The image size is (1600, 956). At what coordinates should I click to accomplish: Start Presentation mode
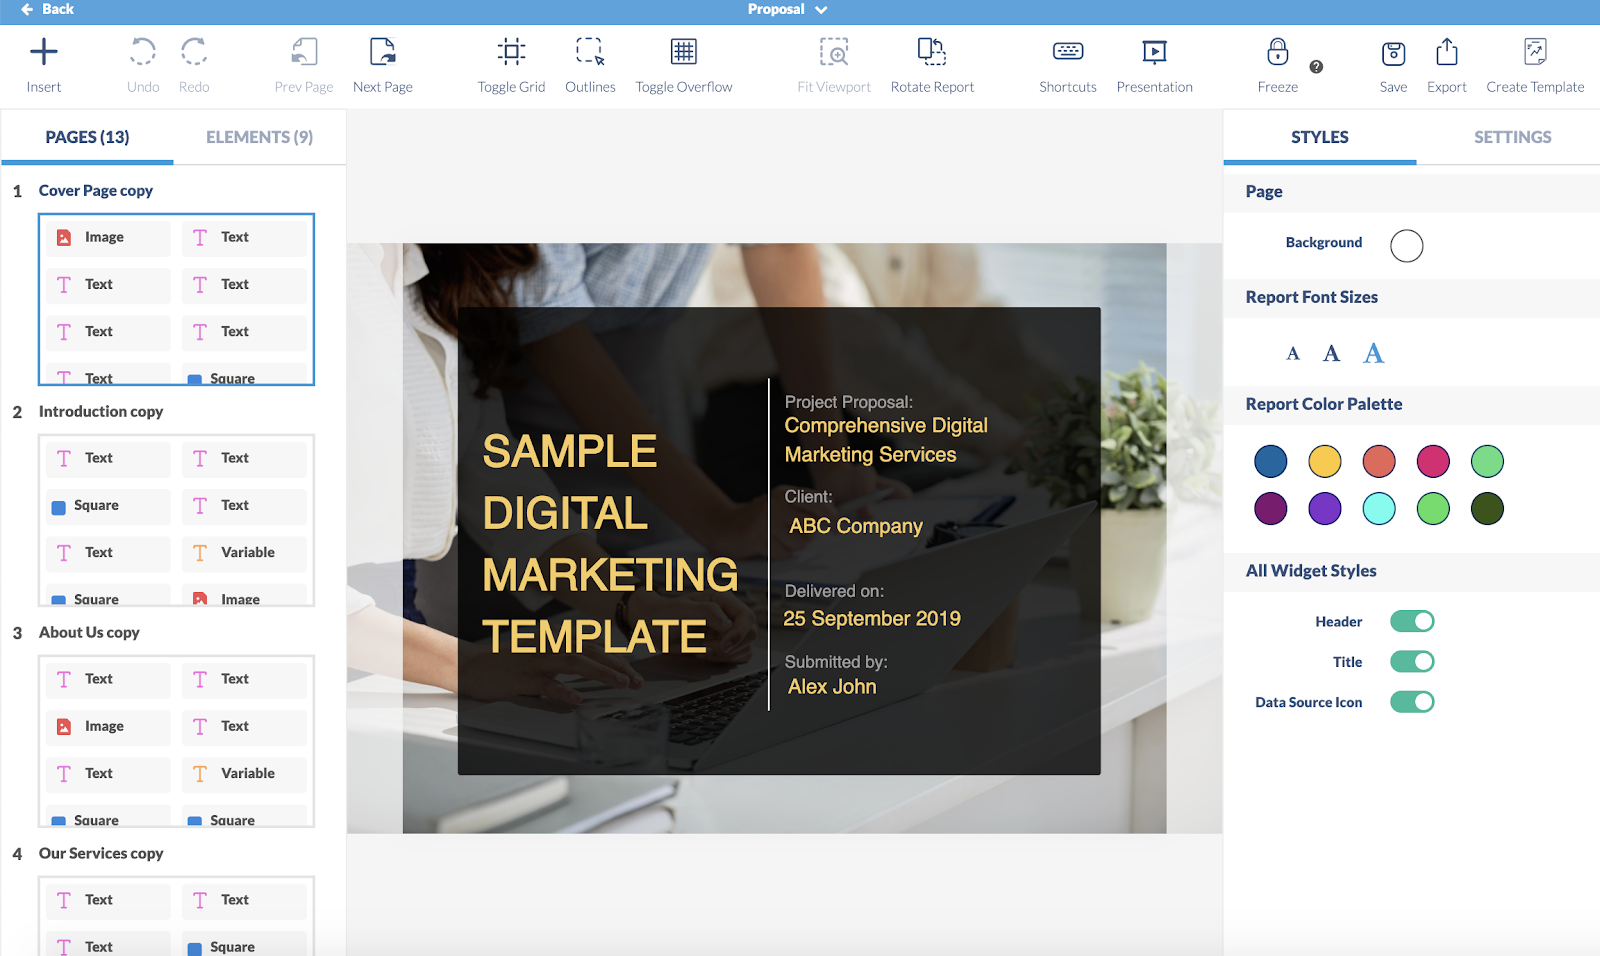coord(1154,66)
